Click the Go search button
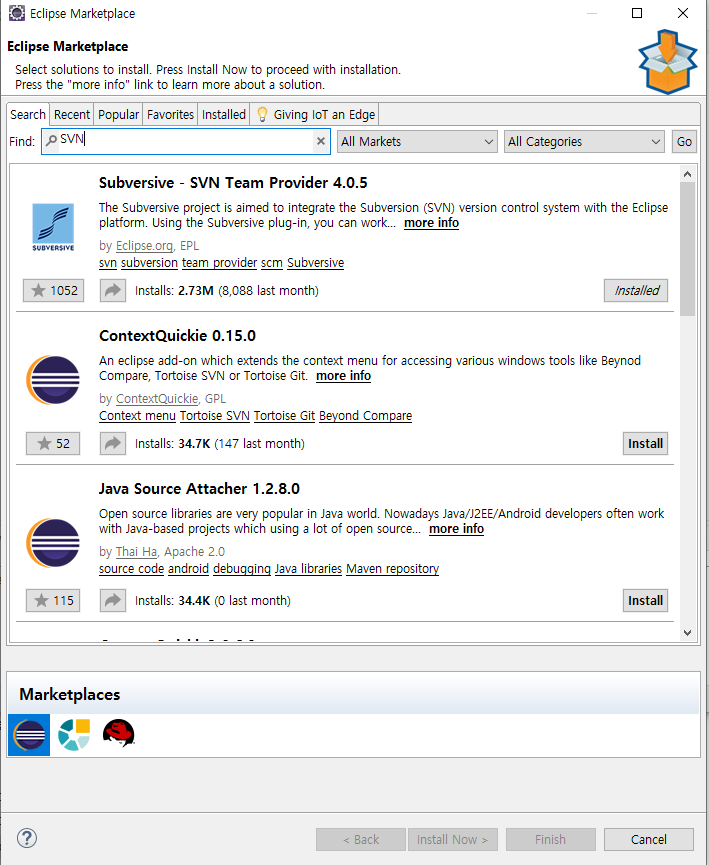This screenshot has width=709, height=865. coord(684,142)
